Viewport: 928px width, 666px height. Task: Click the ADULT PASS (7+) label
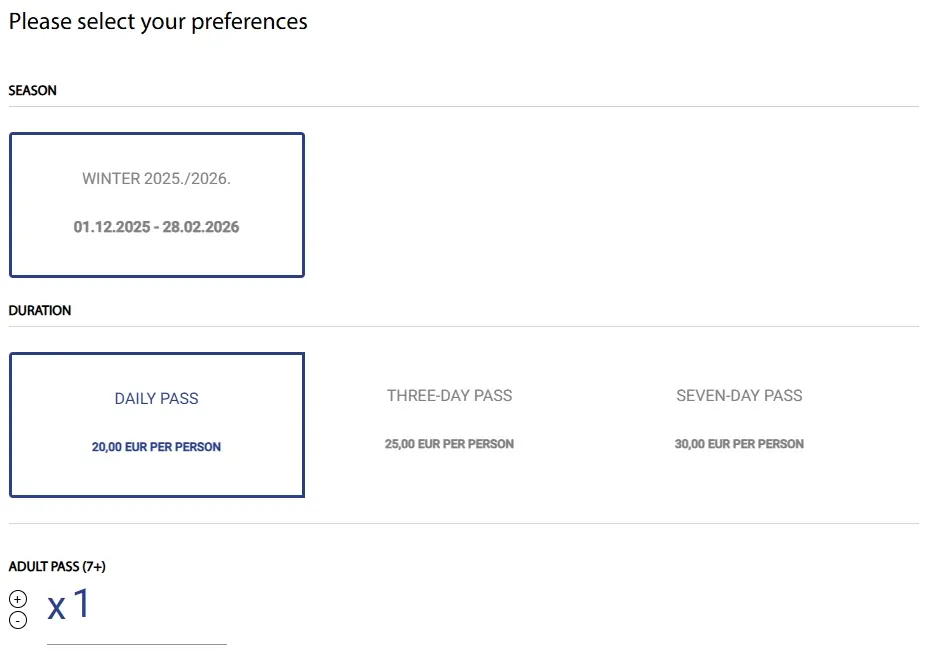pyautogui.click(x=57, y=567)
